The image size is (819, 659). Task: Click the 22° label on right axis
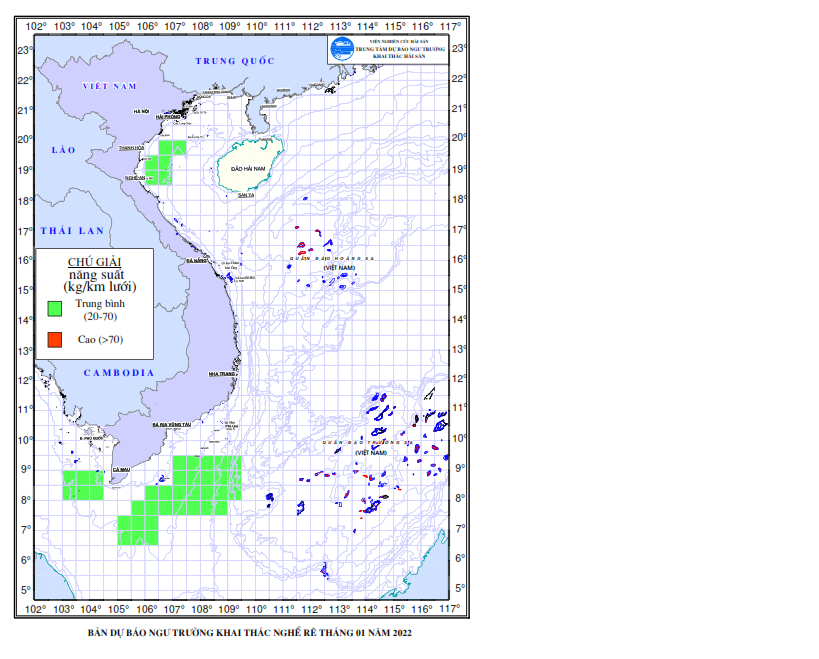(x=459, y=78)
